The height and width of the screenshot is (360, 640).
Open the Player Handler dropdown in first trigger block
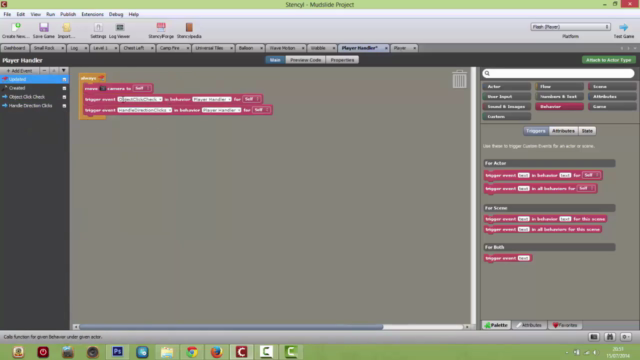coord(212,99)
